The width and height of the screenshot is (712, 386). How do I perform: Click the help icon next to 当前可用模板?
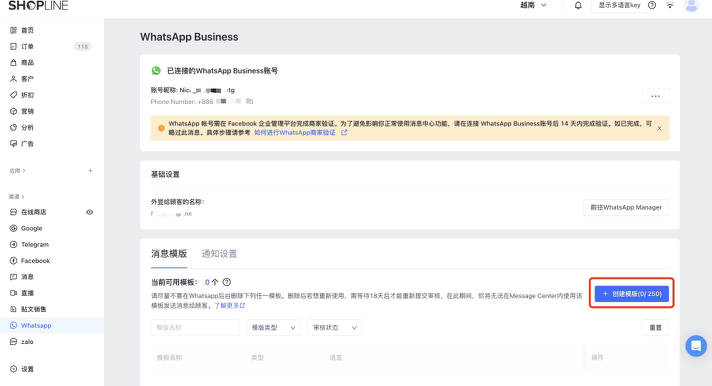(x=227, y=282)
